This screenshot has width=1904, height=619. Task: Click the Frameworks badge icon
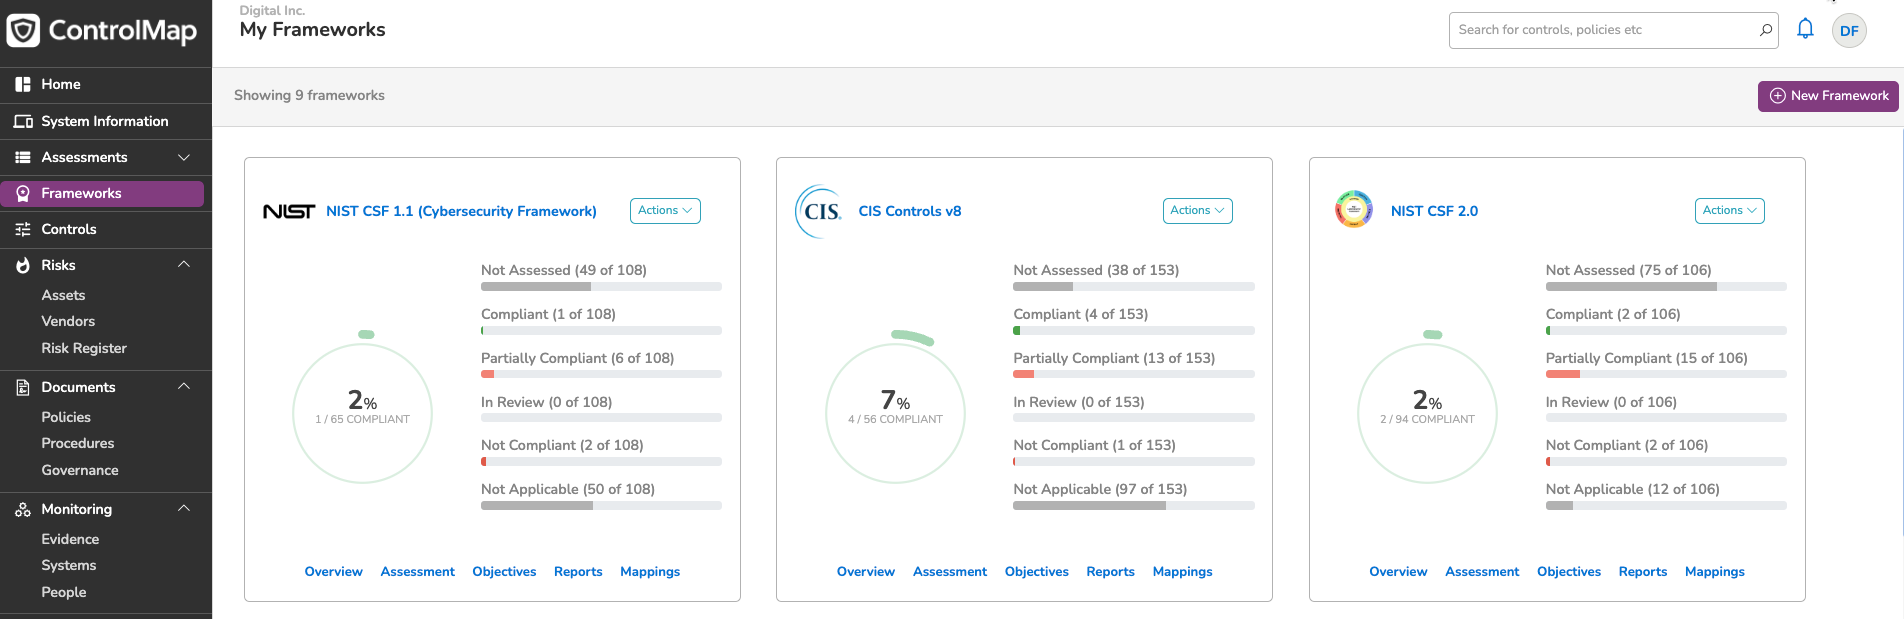point(23,193)
